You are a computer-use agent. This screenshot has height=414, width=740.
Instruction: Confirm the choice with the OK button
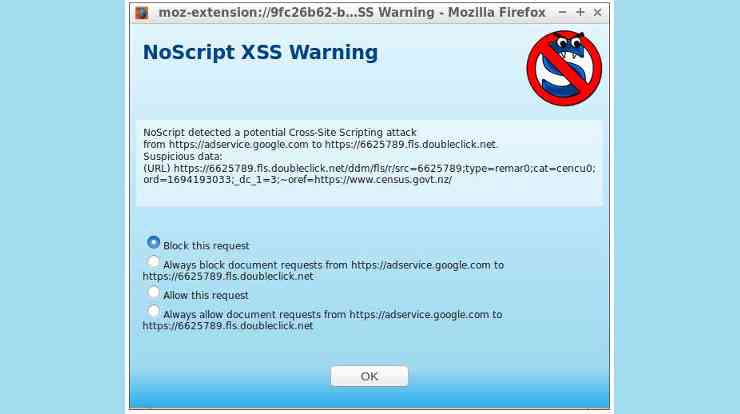click(370, 376)
